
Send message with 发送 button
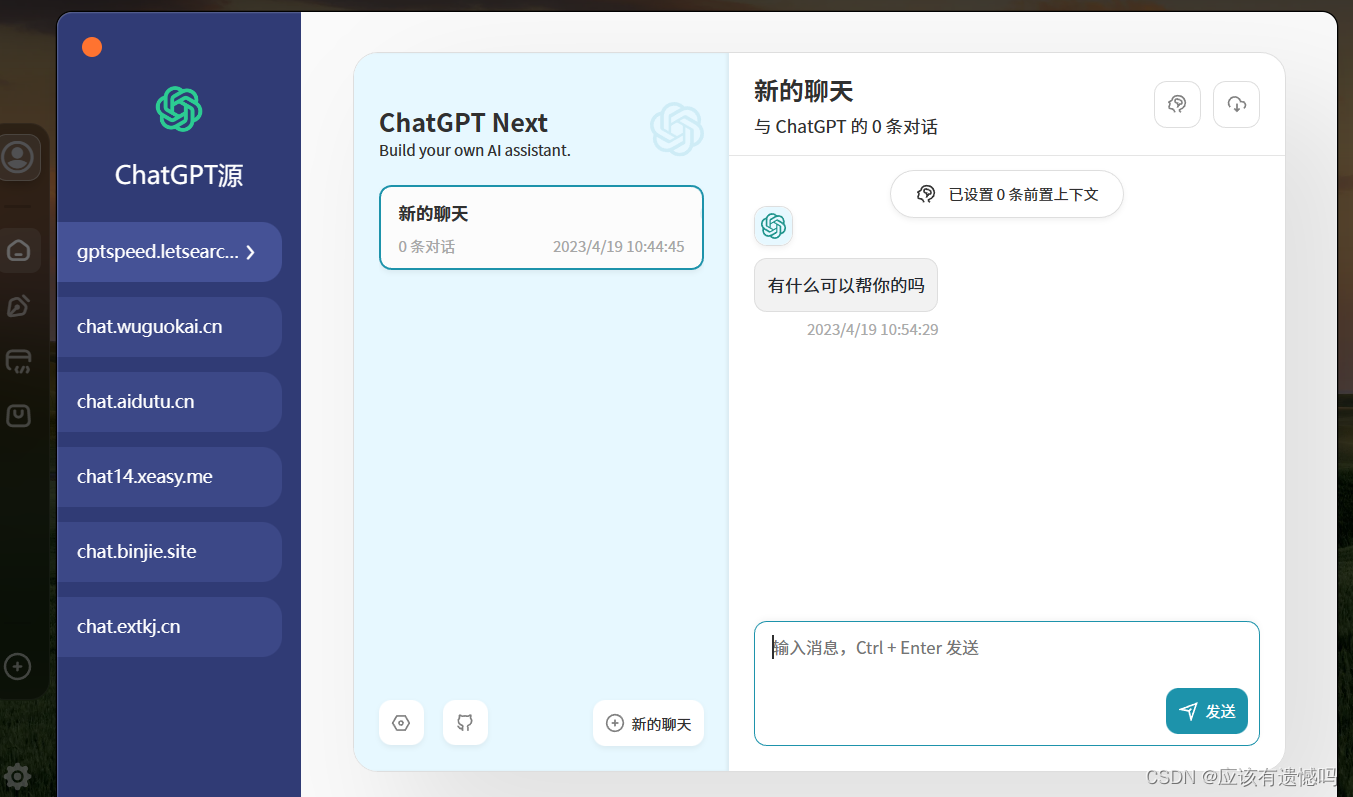[x=1206, y=711]
